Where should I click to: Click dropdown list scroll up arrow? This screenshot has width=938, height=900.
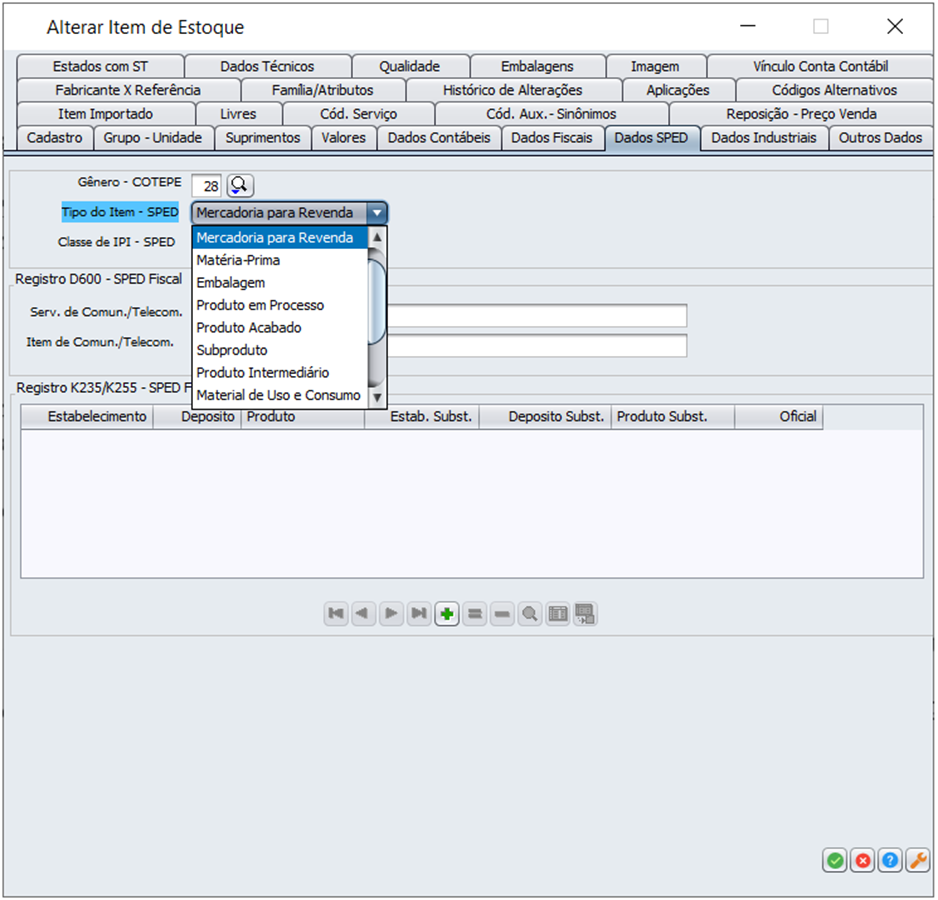pos(377,238)
